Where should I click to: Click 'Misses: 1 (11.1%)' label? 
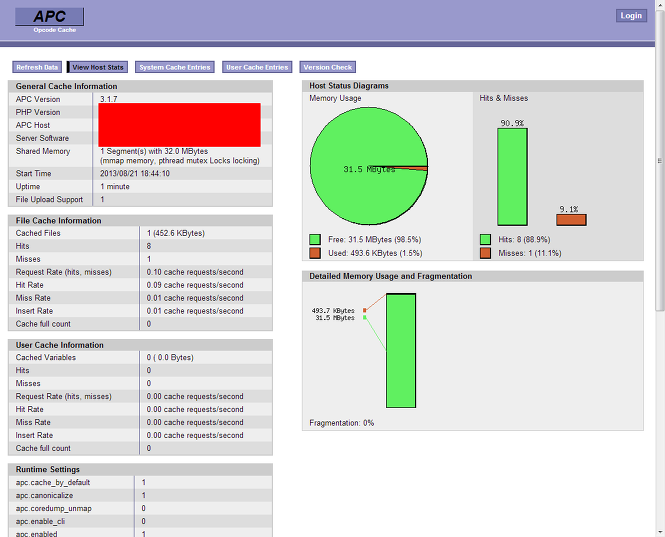[530, 253]
